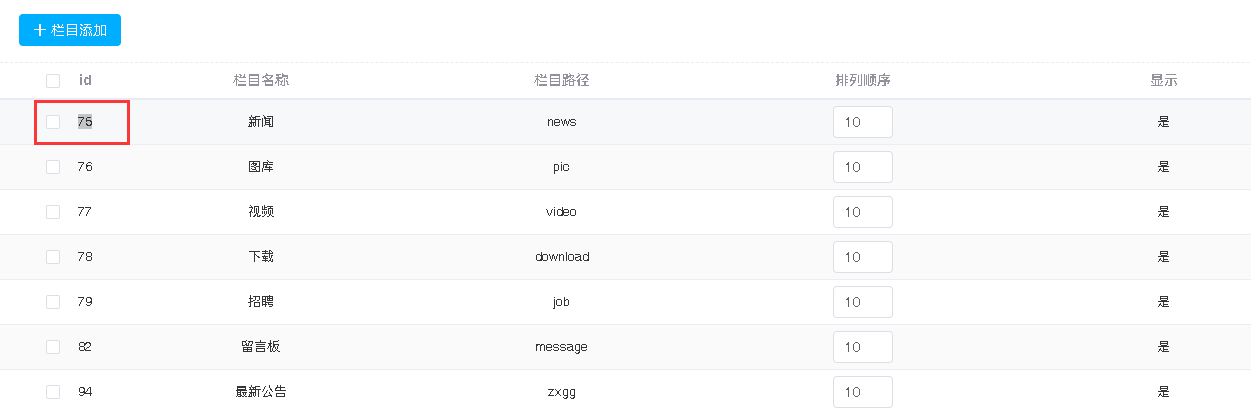This screenshot has height=413, width=1251.
Task: Click the 排列顺序 column header
Action: (862, 80)
